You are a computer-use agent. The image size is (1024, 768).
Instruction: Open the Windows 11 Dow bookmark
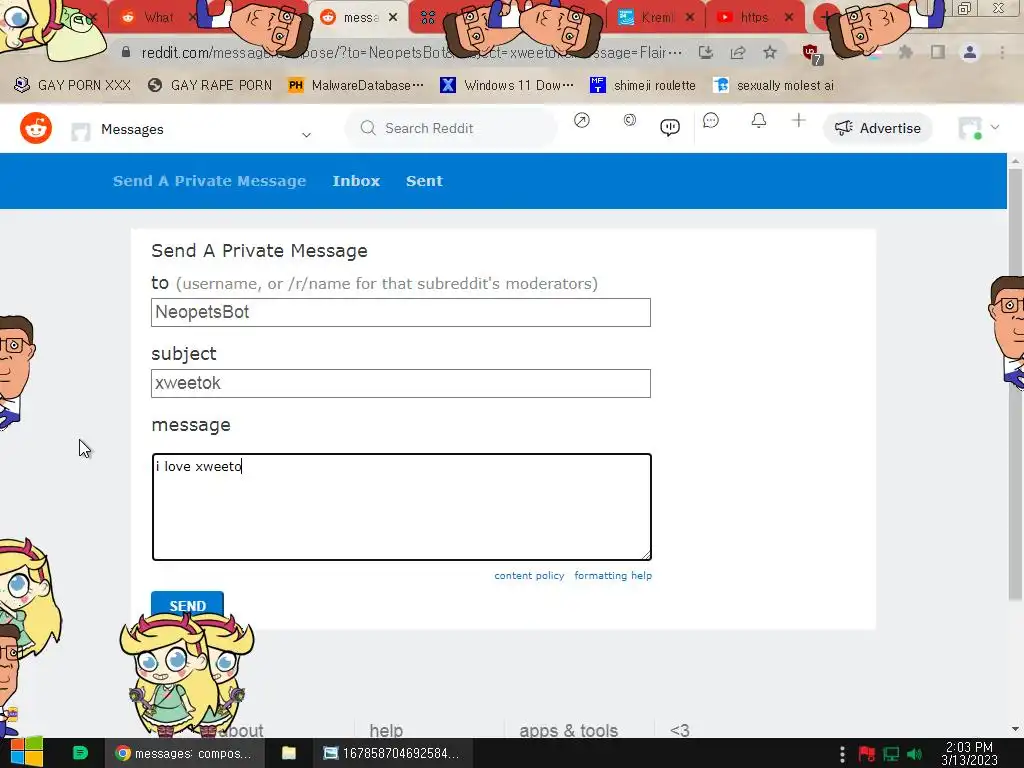tap(507, 85)
